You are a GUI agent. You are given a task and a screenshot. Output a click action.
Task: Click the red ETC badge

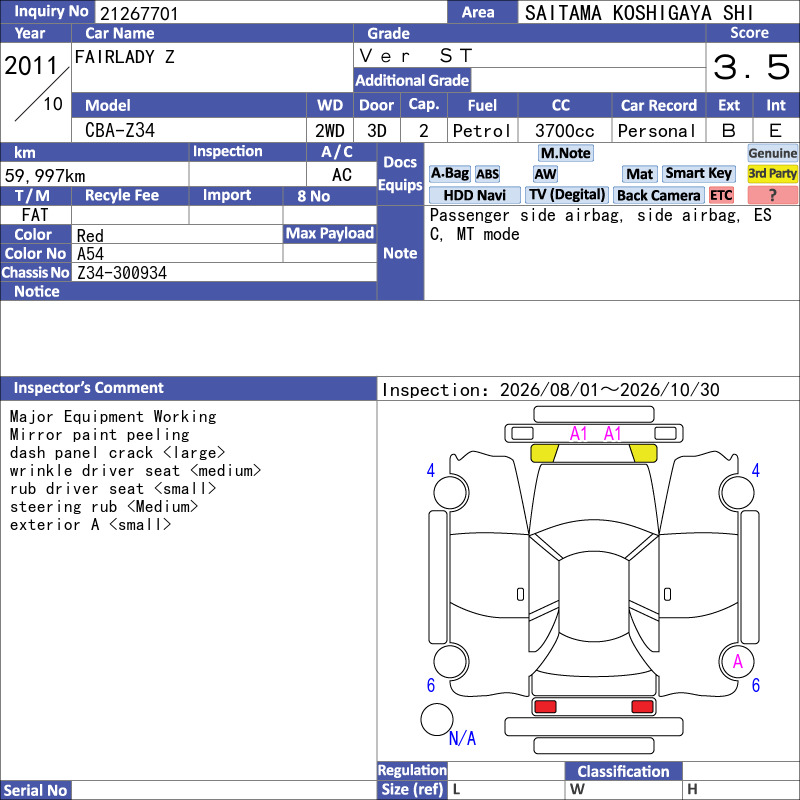click(x=721, y=195)
